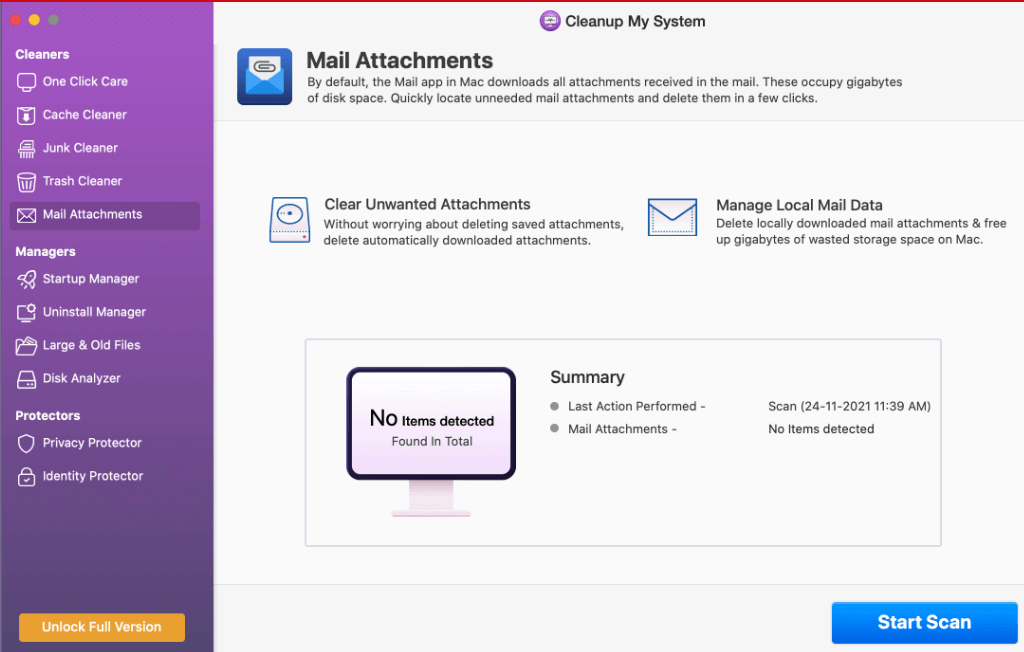Click 'Clear Unwanted Attachments' heading
The width and height of the screenshot is (1024, 652).
(x=427, y=204)
